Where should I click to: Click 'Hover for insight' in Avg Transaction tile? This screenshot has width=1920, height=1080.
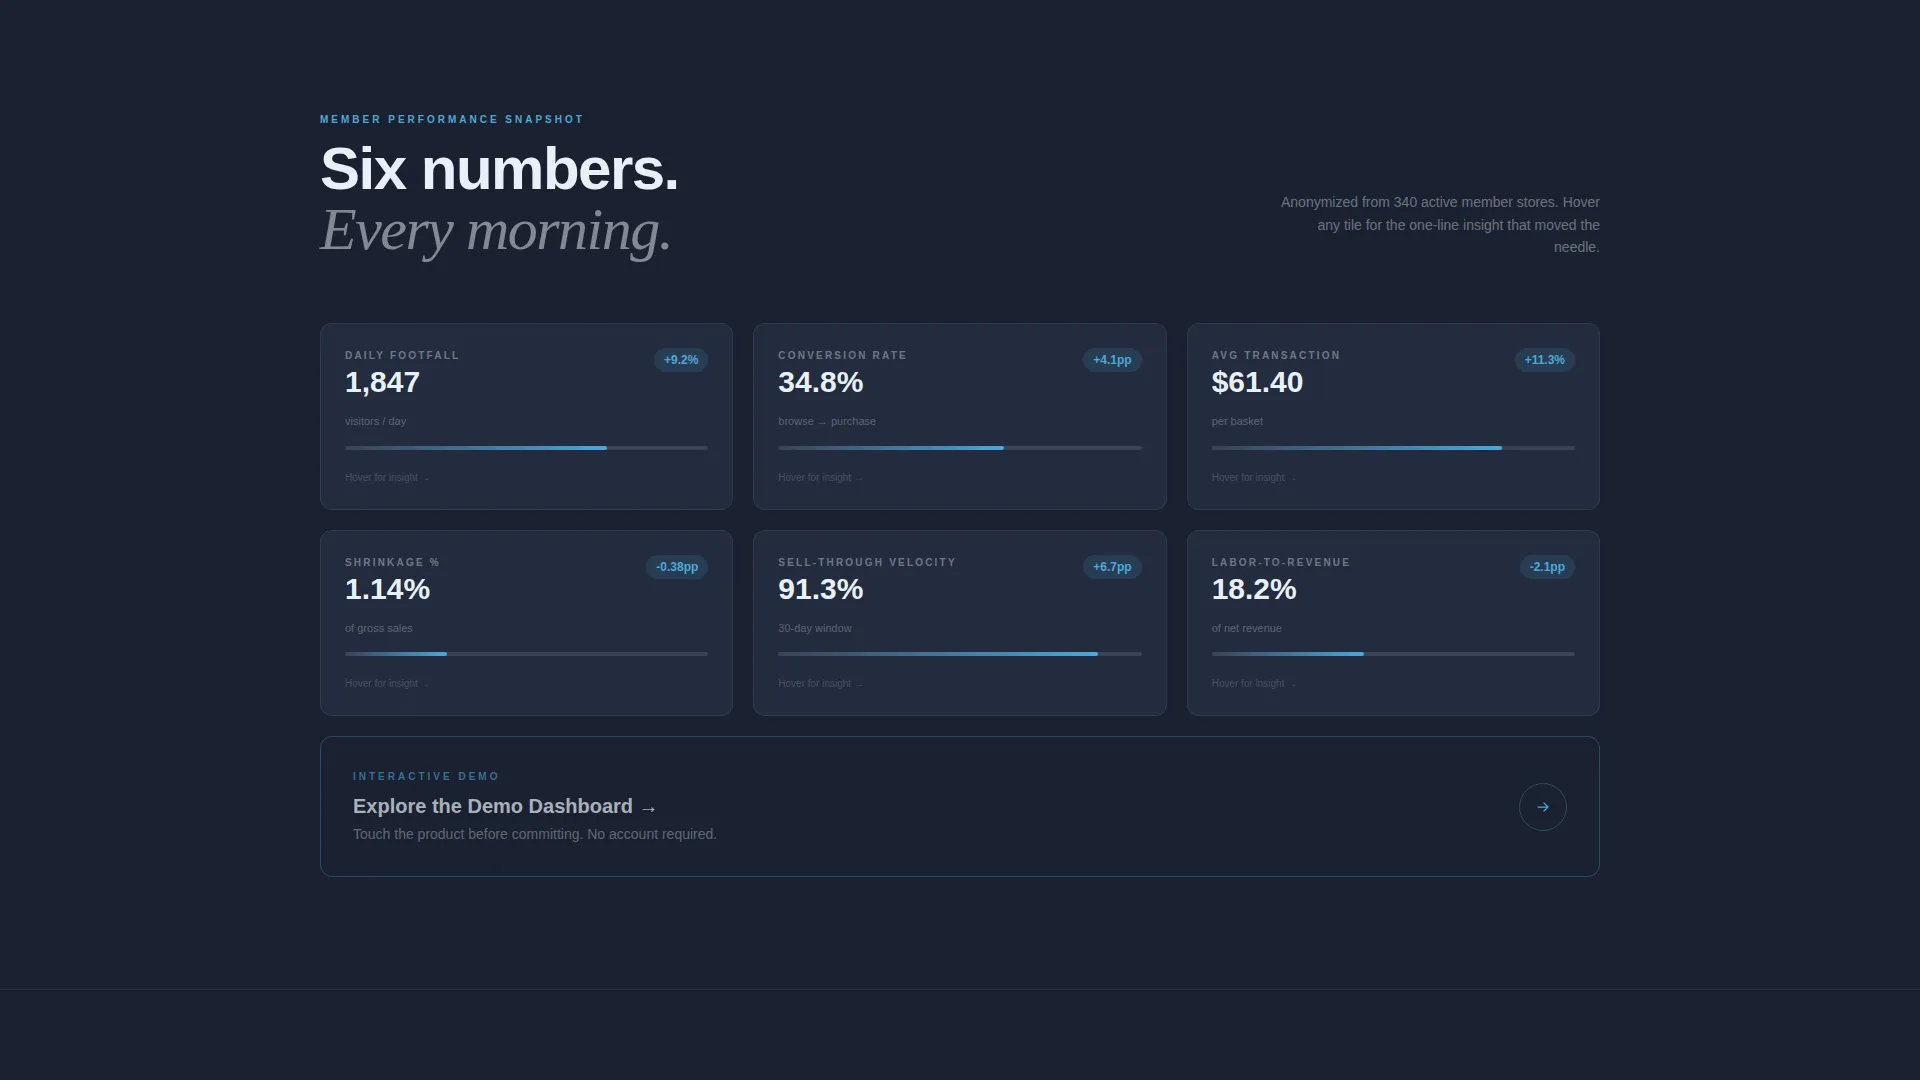tap(1253, 478)
